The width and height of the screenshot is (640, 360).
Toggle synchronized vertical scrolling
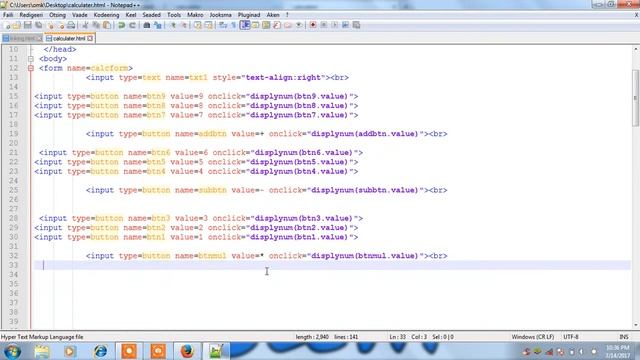198,25
